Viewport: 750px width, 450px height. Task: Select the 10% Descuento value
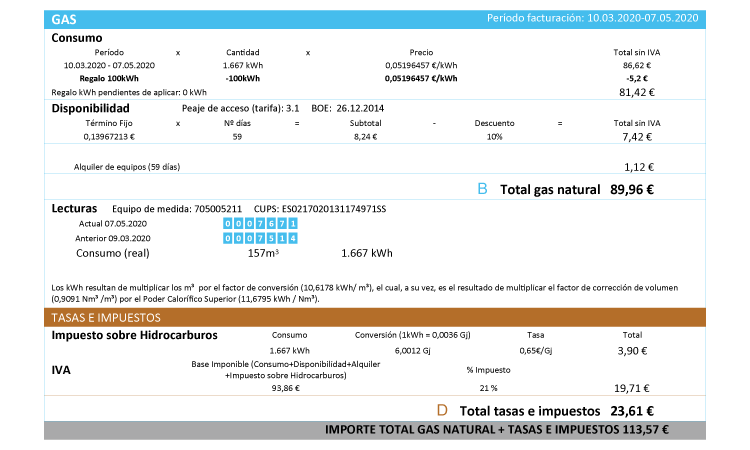pos(494,136)
